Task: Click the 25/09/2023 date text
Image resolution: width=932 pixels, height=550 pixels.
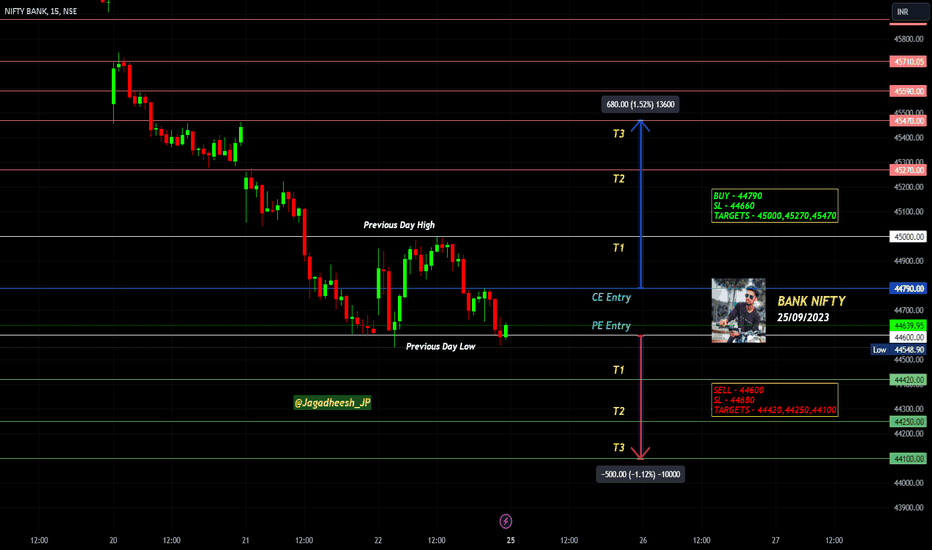Action: tap(802, 318)
